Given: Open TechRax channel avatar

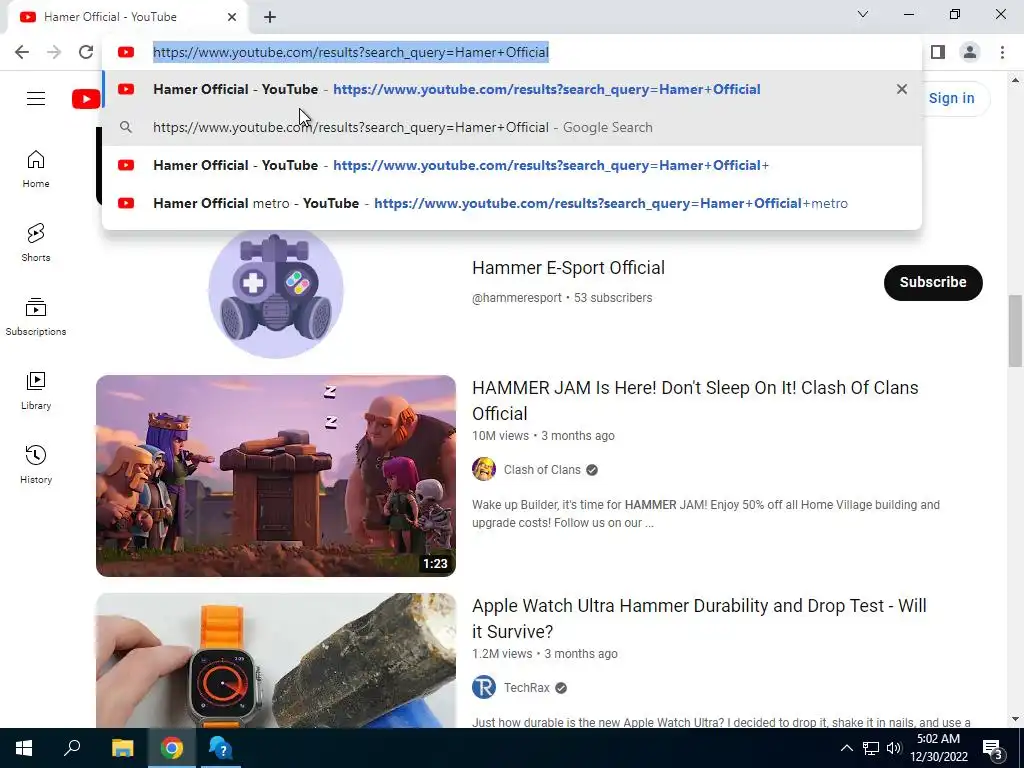Looking at the screenshot, I should tap(484, 688).
